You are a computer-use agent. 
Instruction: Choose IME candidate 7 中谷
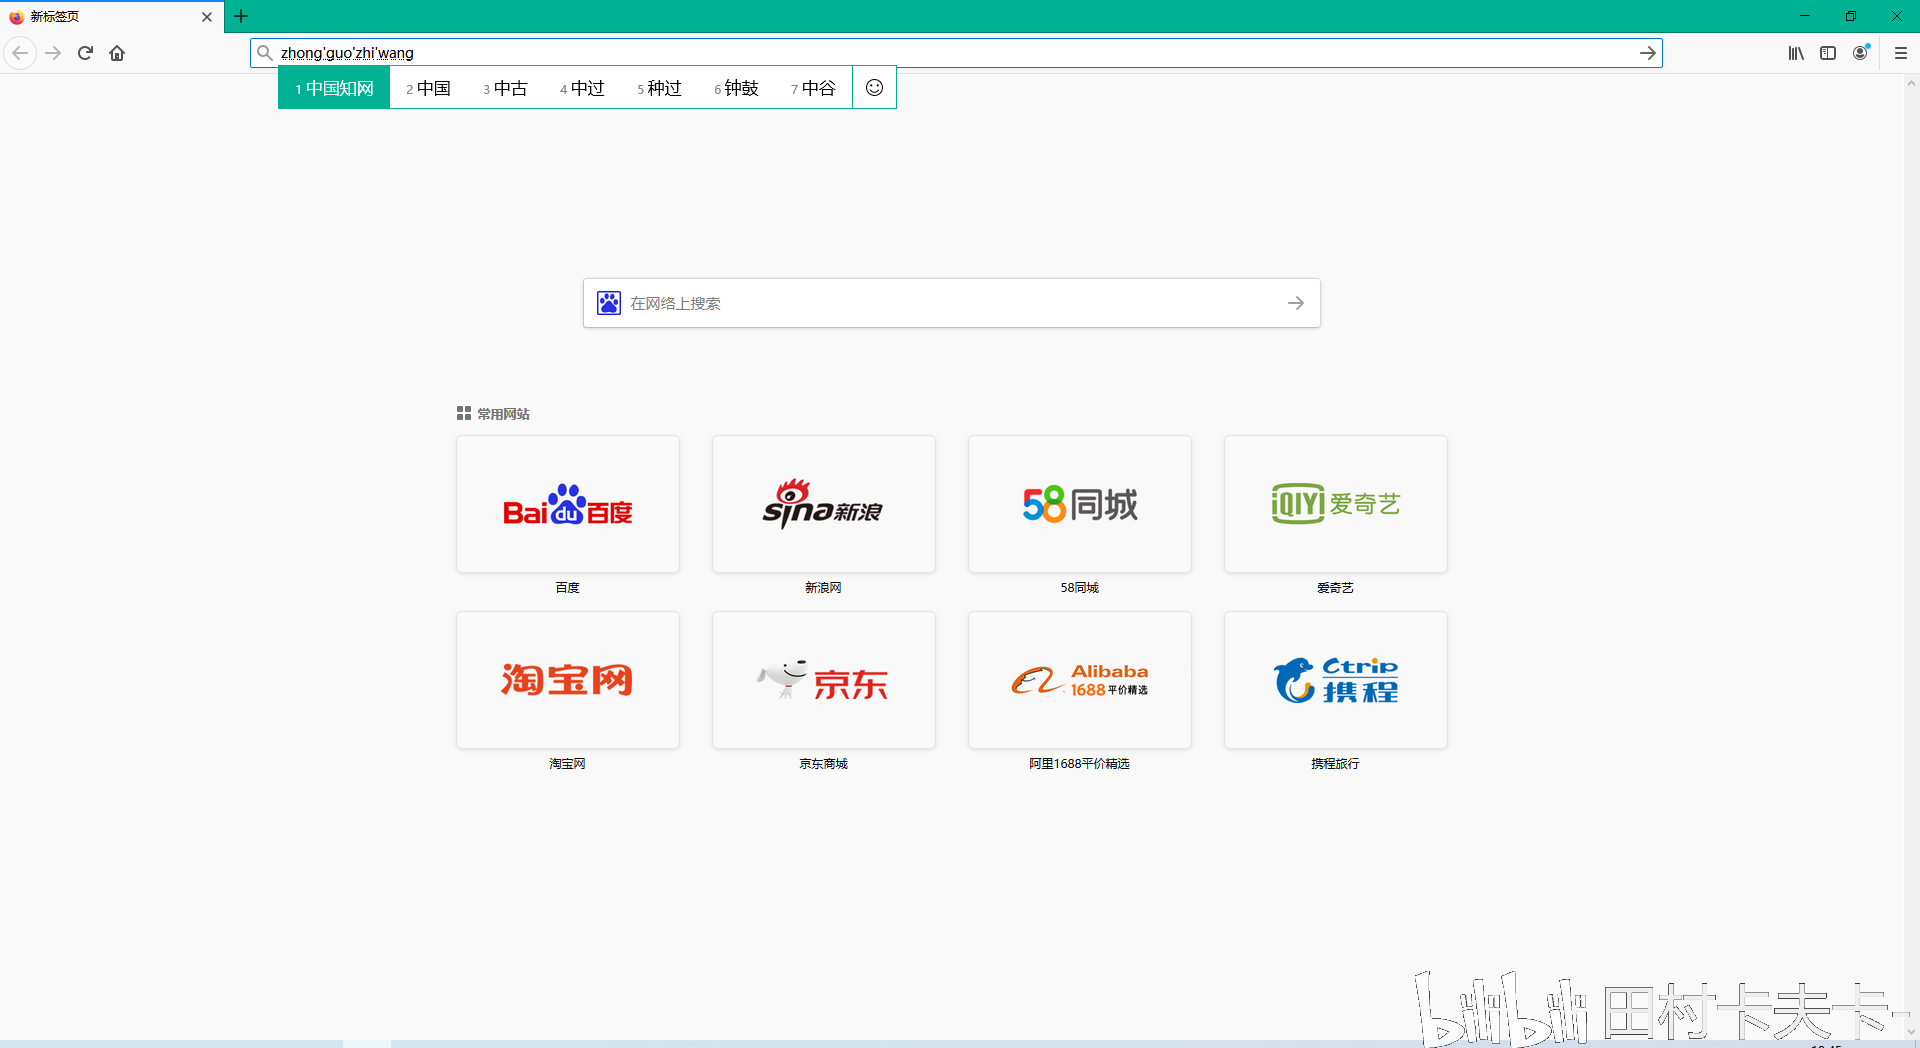pos(813,88)
